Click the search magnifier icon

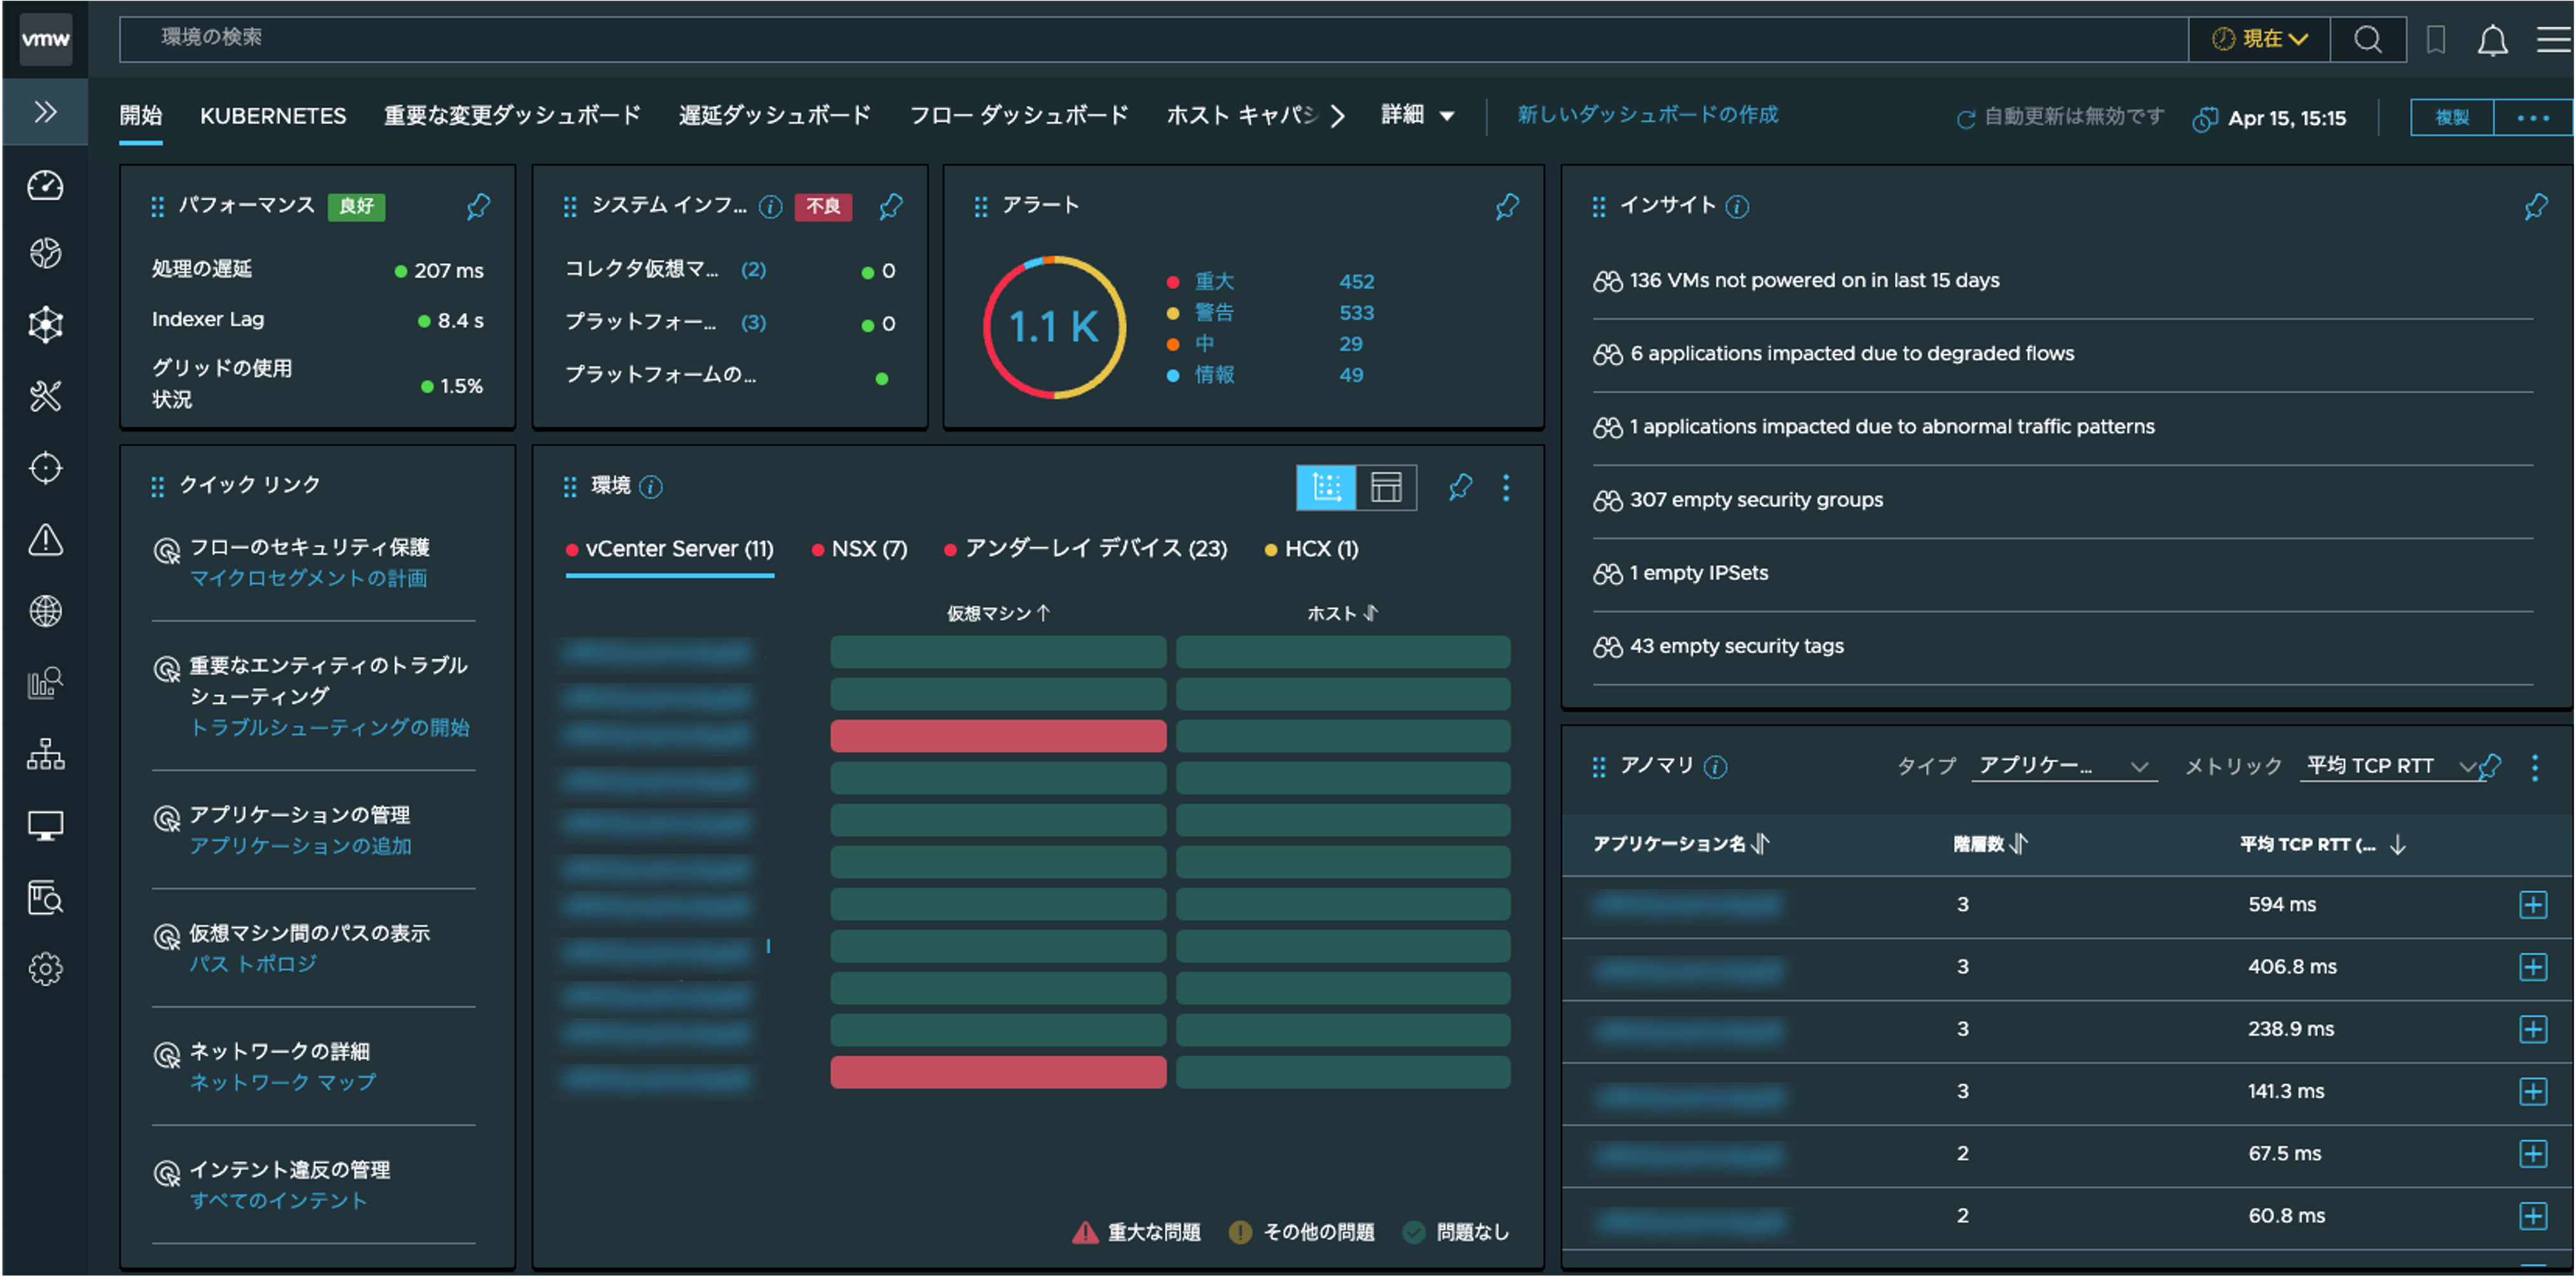(2367, 40)
